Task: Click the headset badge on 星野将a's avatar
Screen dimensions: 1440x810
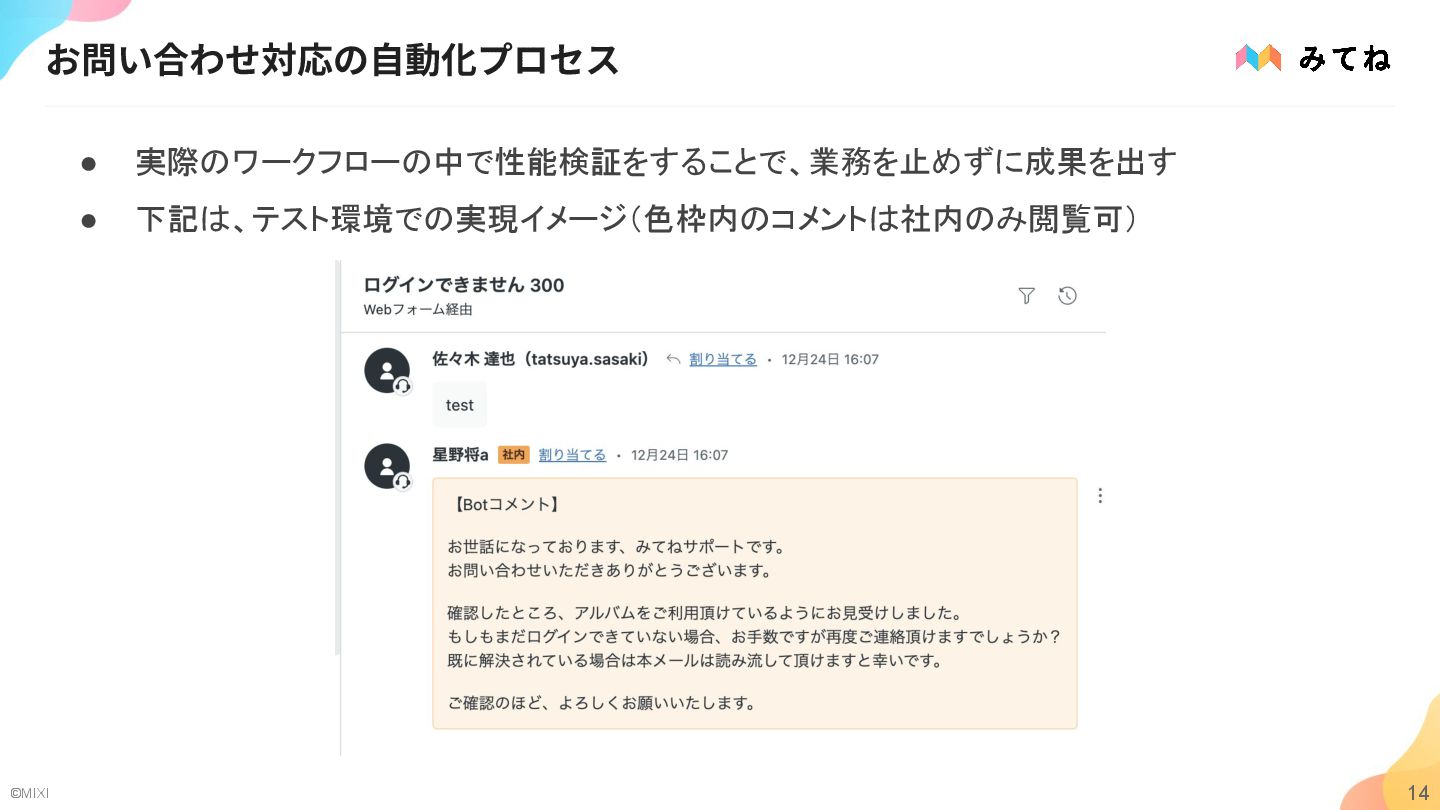Action: pyautogui.click(x=403, y=482)
